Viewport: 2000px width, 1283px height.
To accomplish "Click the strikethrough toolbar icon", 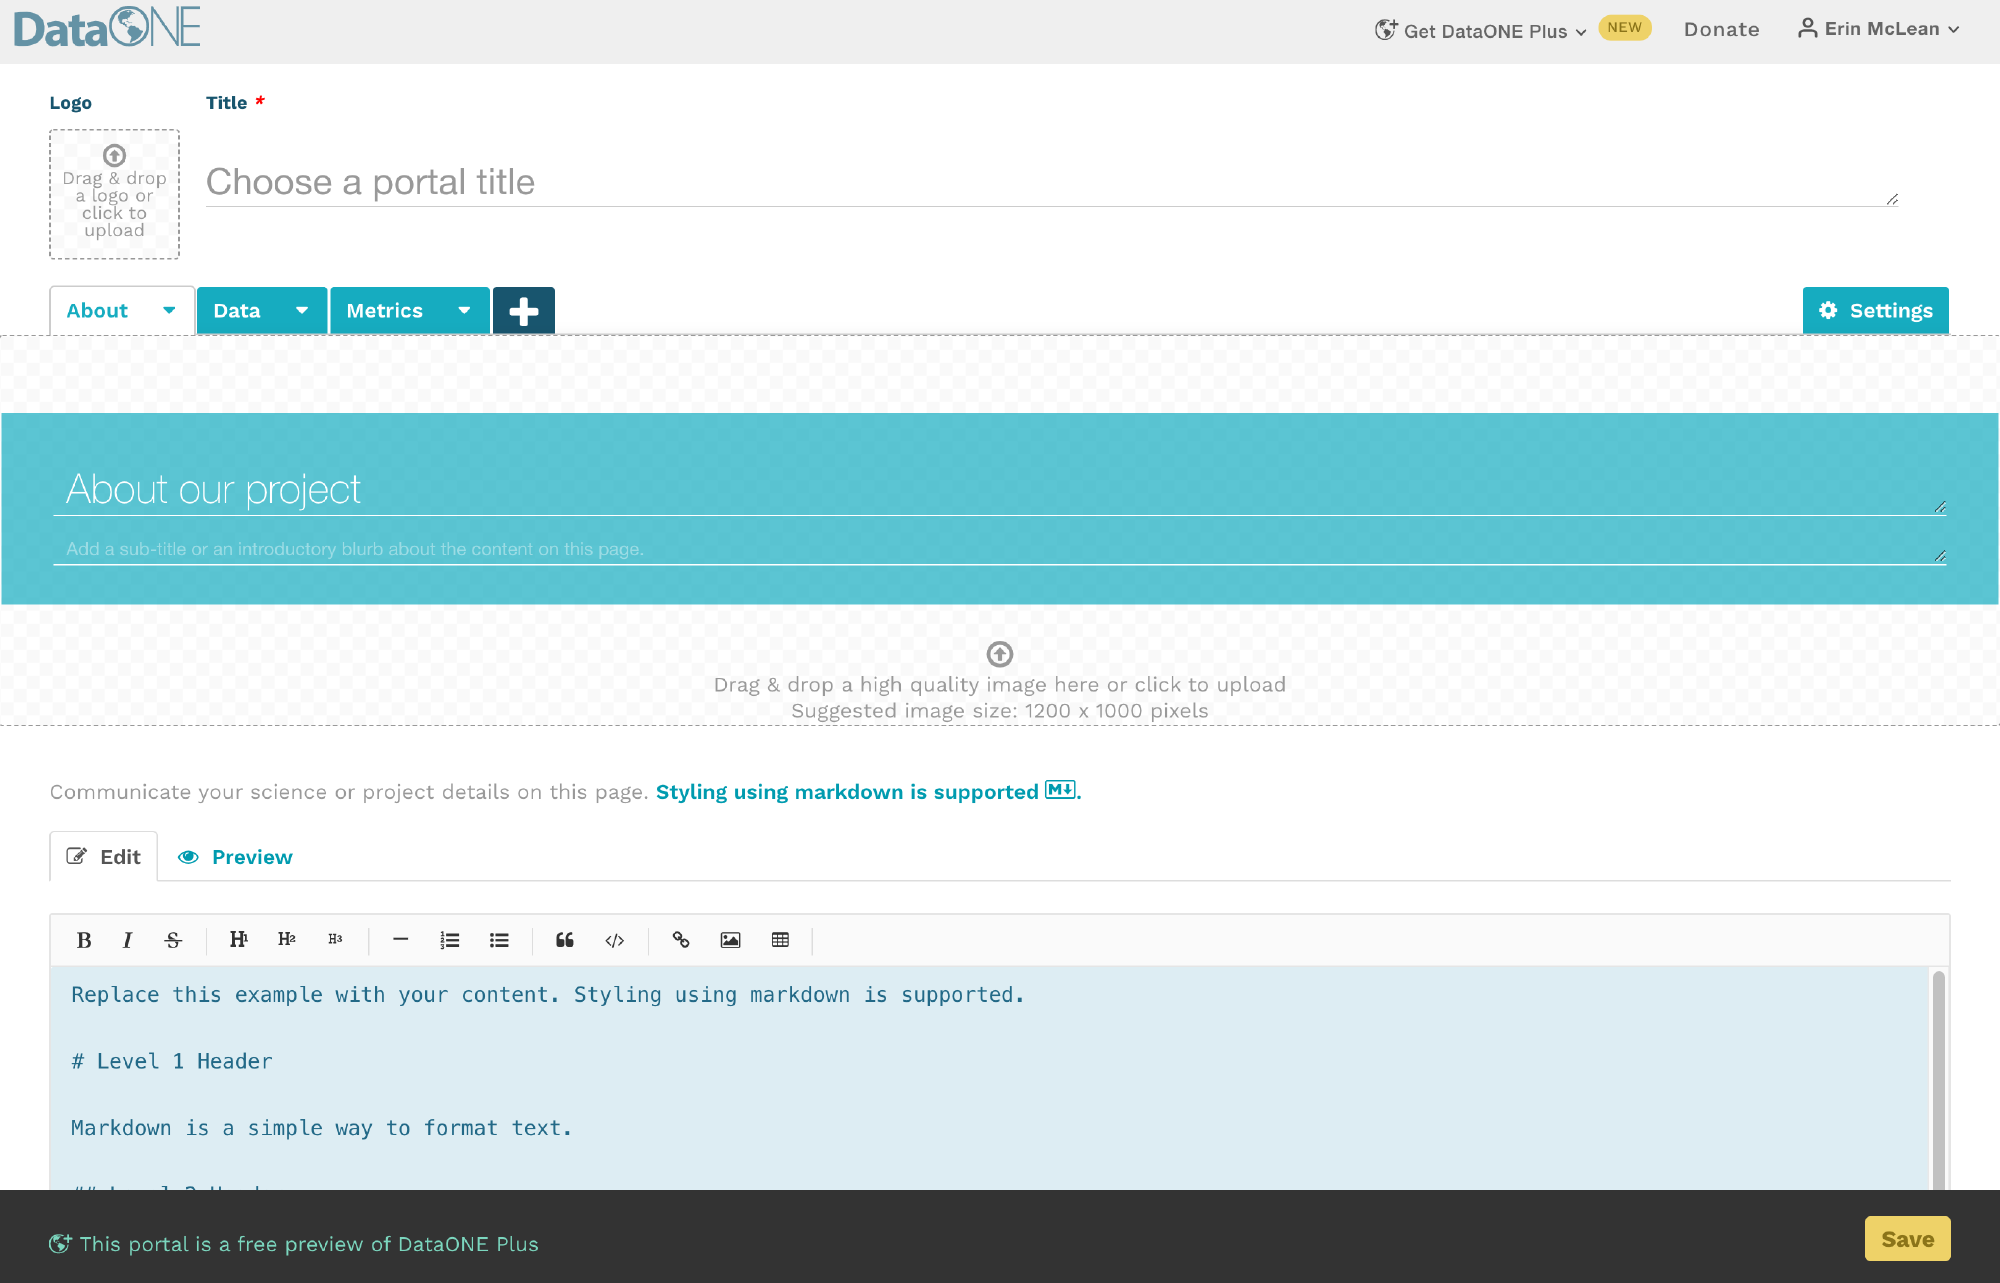I will pyautogui.click(x=173, y=940).
